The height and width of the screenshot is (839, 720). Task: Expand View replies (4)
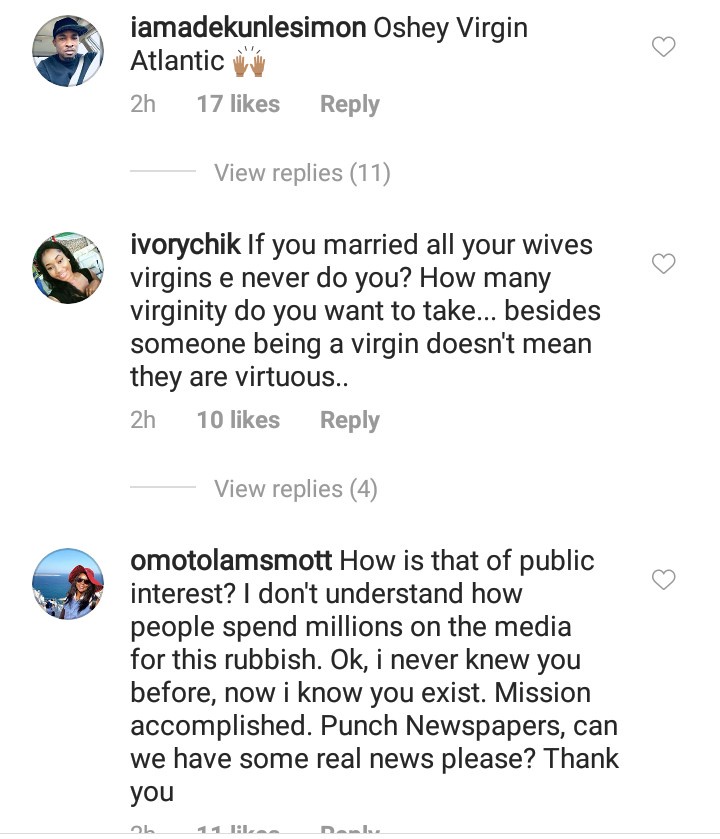293,489
